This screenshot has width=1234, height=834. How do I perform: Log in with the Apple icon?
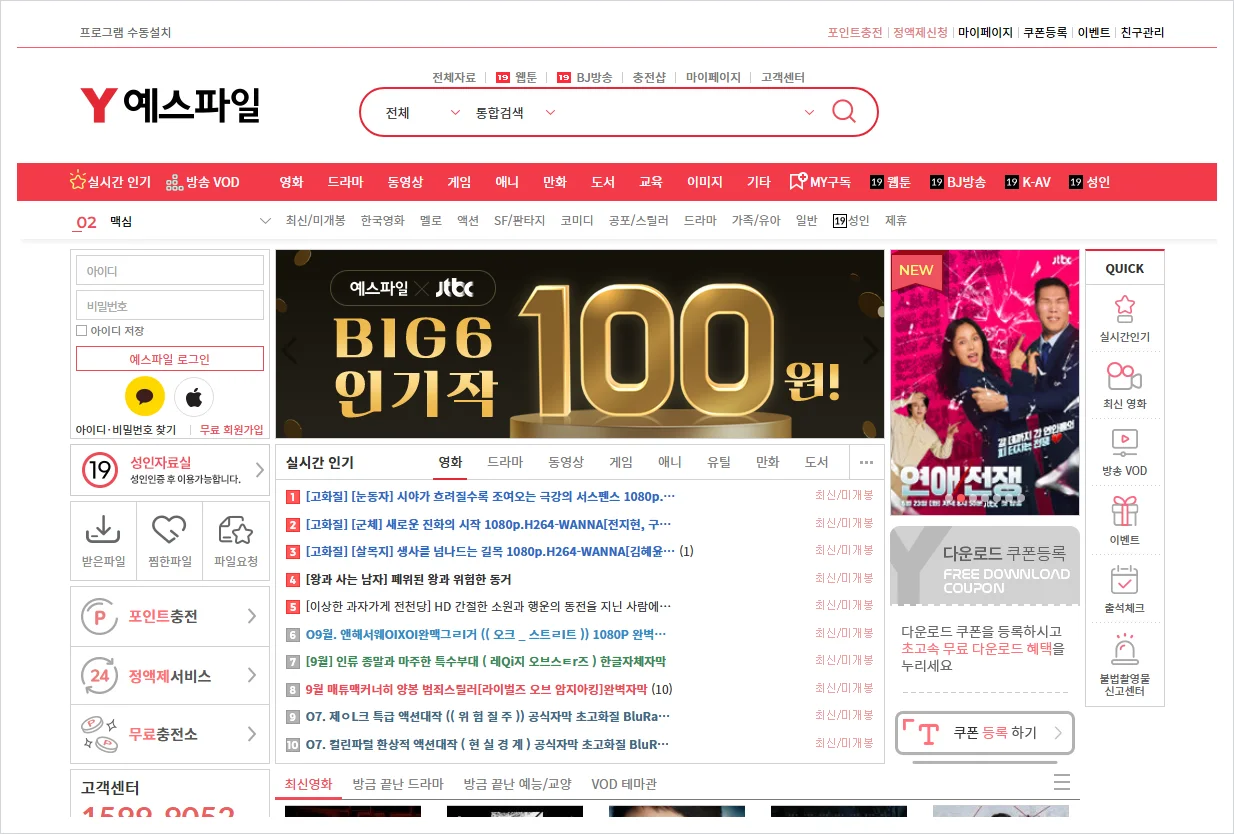click(x=194, y=397)
